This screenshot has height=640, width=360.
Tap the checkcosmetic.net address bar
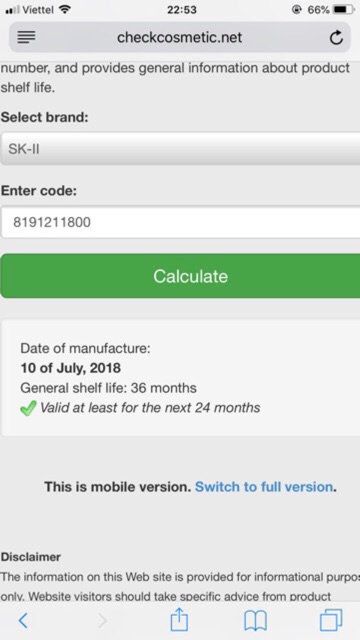(180, 38)
